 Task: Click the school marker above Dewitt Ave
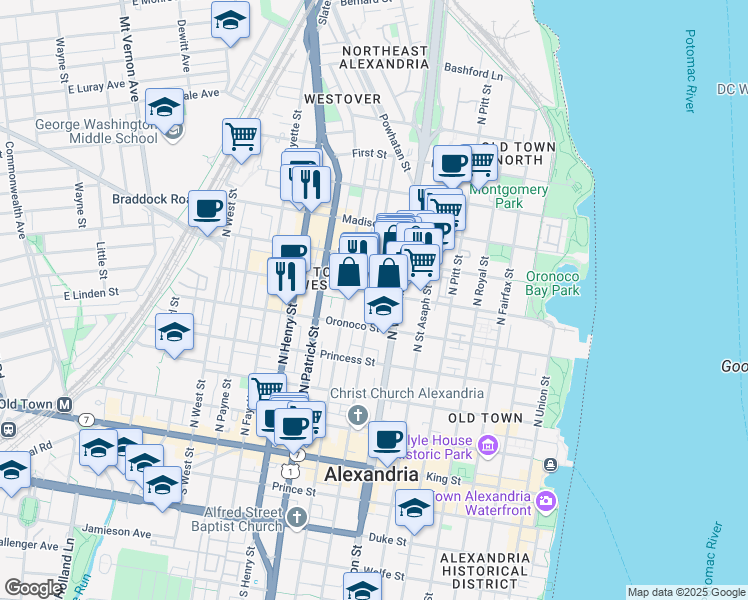[x=230, y=22]
